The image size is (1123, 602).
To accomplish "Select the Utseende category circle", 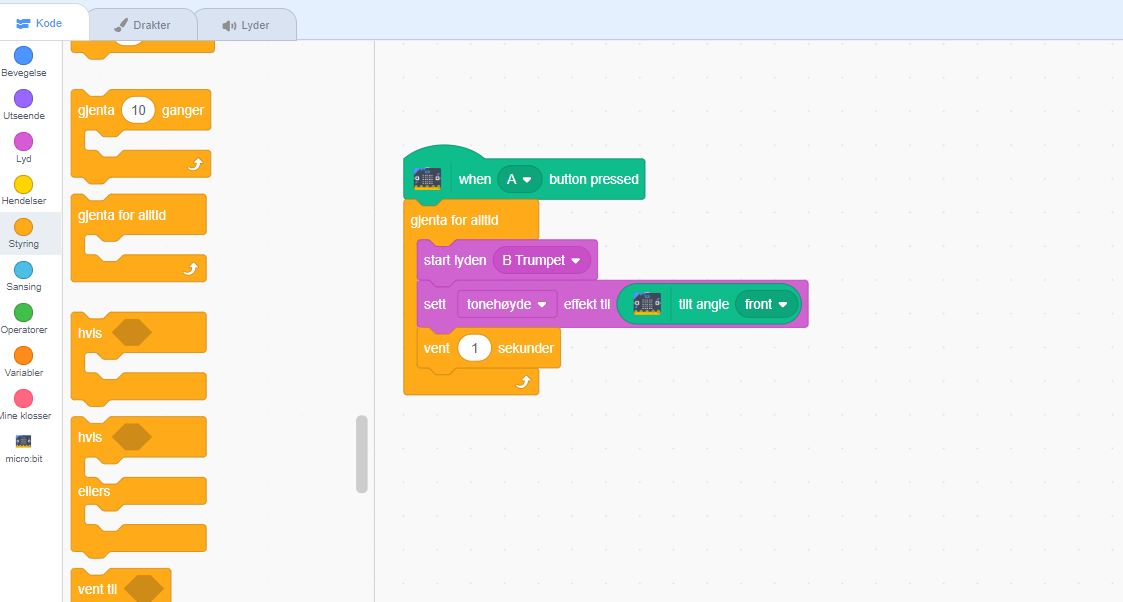I will (x=24, y=99).
